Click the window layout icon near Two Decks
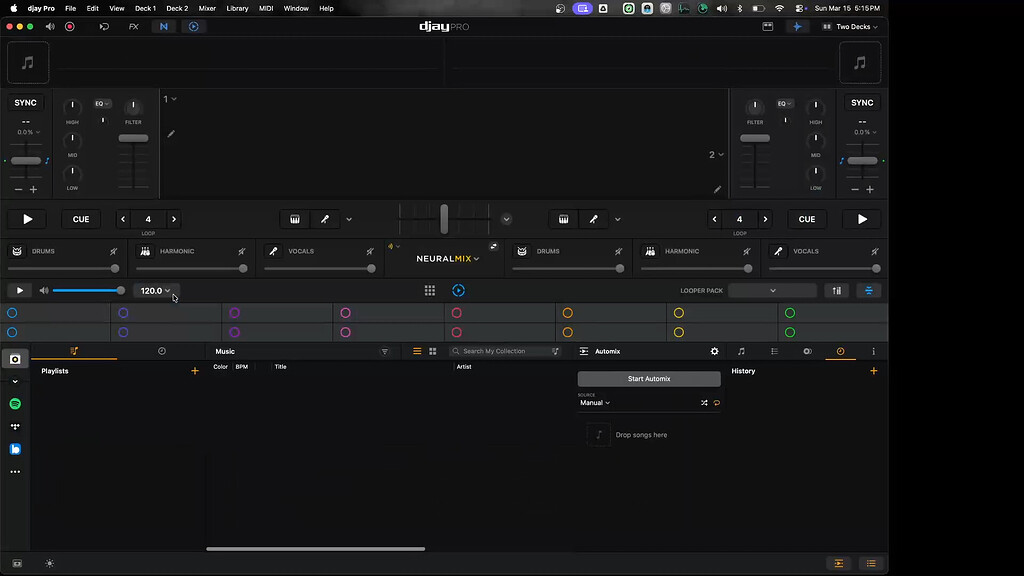The height and width of the screenshot is (576, 1024). click(x=768, y=27)
